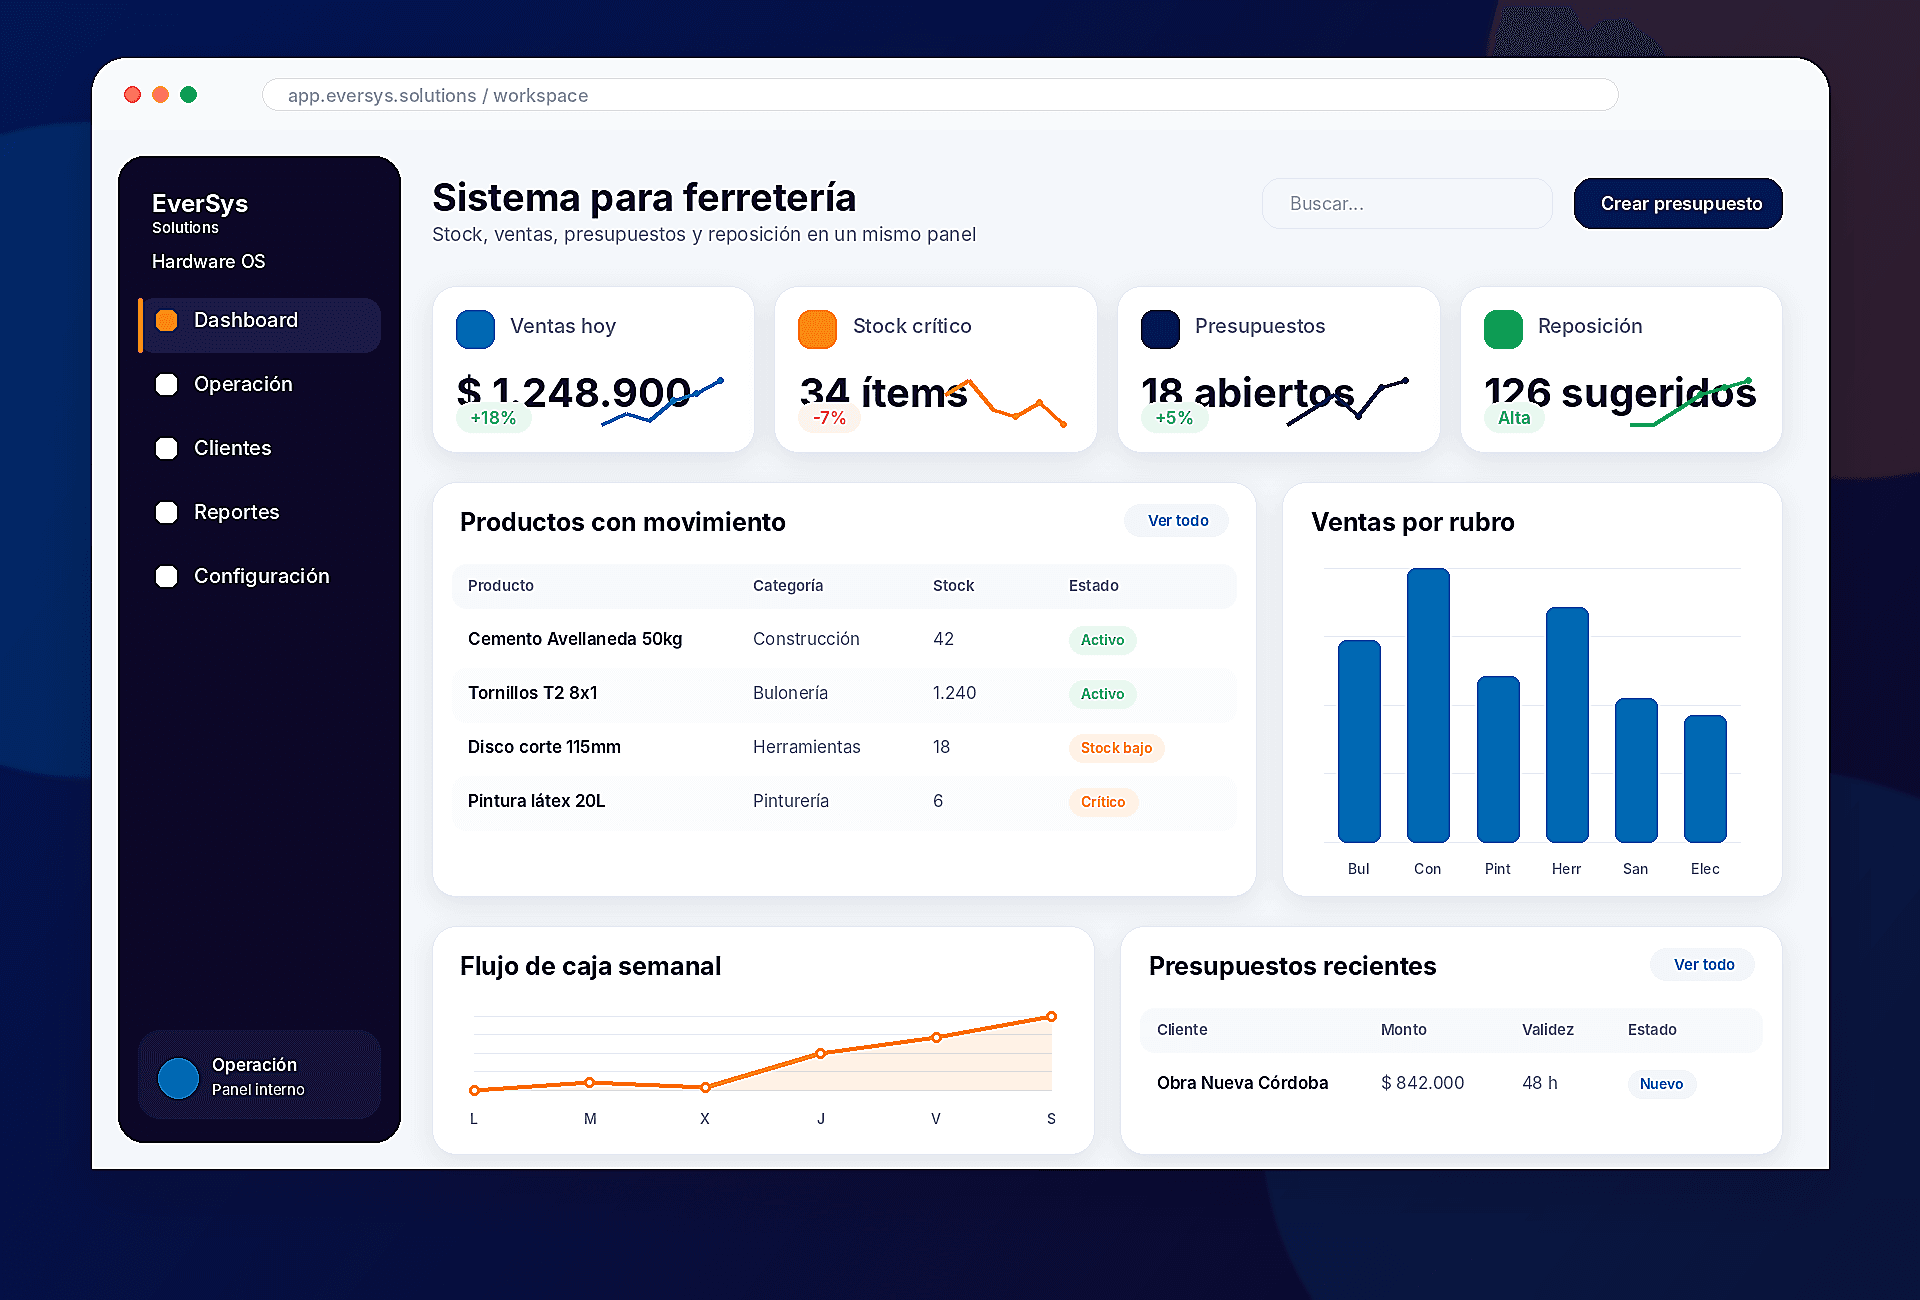This screenshot has width=1920, height=1300.
Task: Click the +18% badge on Ventas hoy
Action: [493, 418]
